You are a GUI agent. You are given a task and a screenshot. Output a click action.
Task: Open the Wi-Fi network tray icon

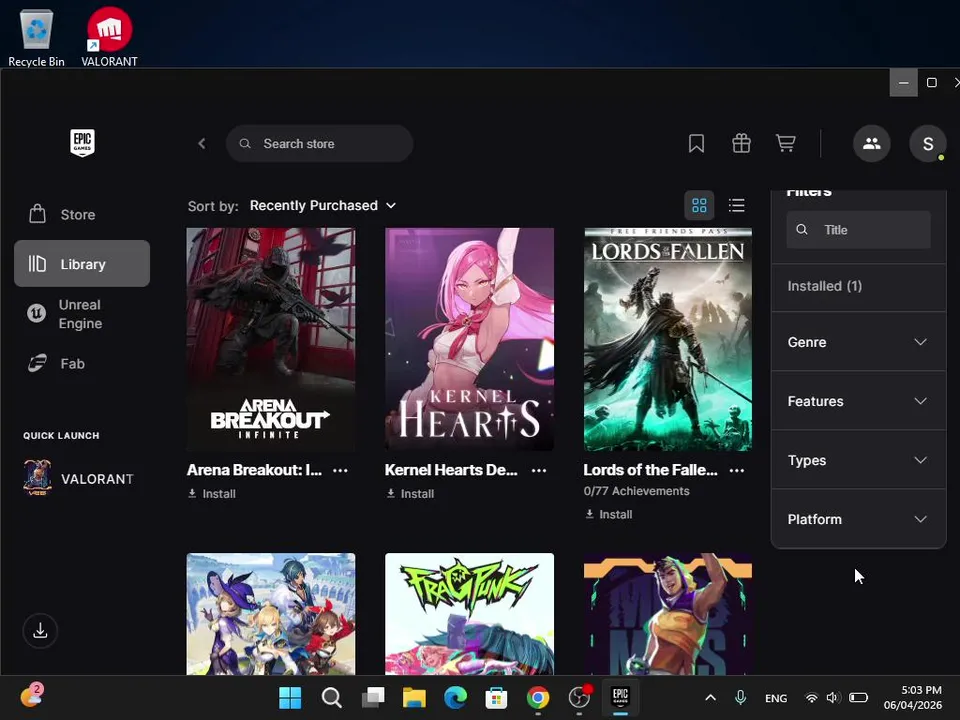pyautogui.click(x=811, y=698)
